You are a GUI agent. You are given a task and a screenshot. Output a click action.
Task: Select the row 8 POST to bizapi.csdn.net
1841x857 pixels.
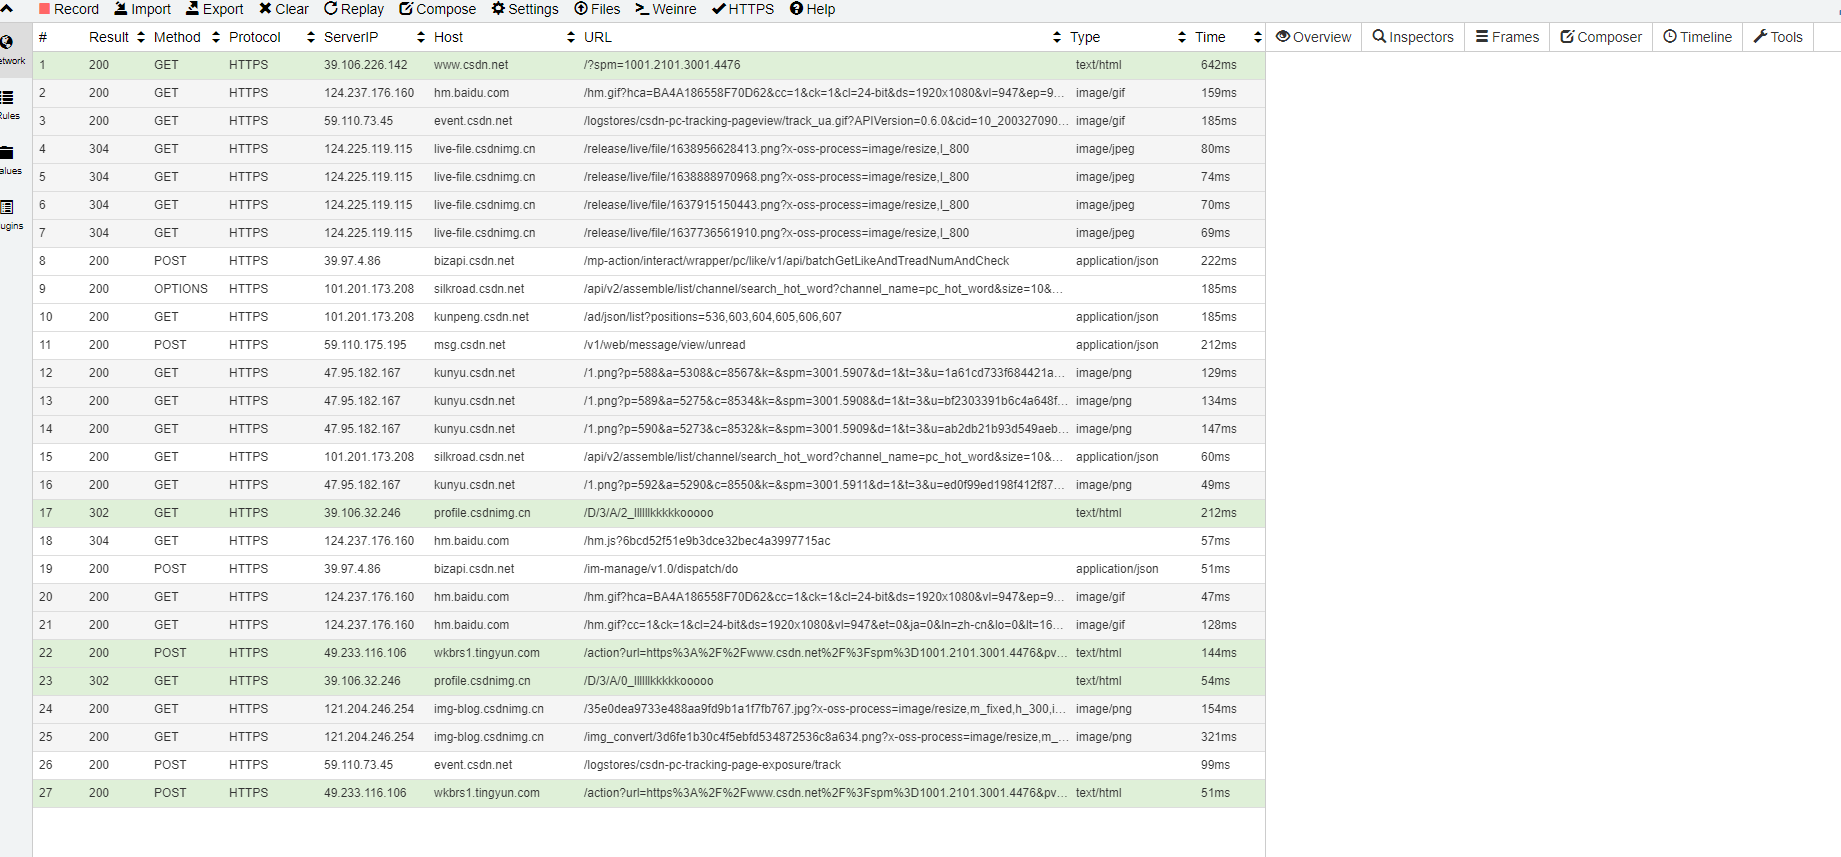click(x=649, y=261)
